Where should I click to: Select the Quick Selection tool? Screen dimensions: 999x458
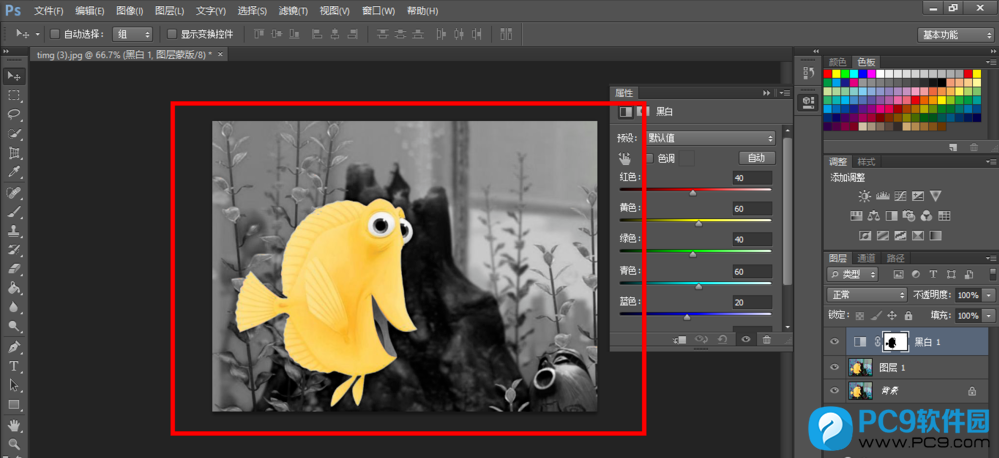tap(14, 134)
